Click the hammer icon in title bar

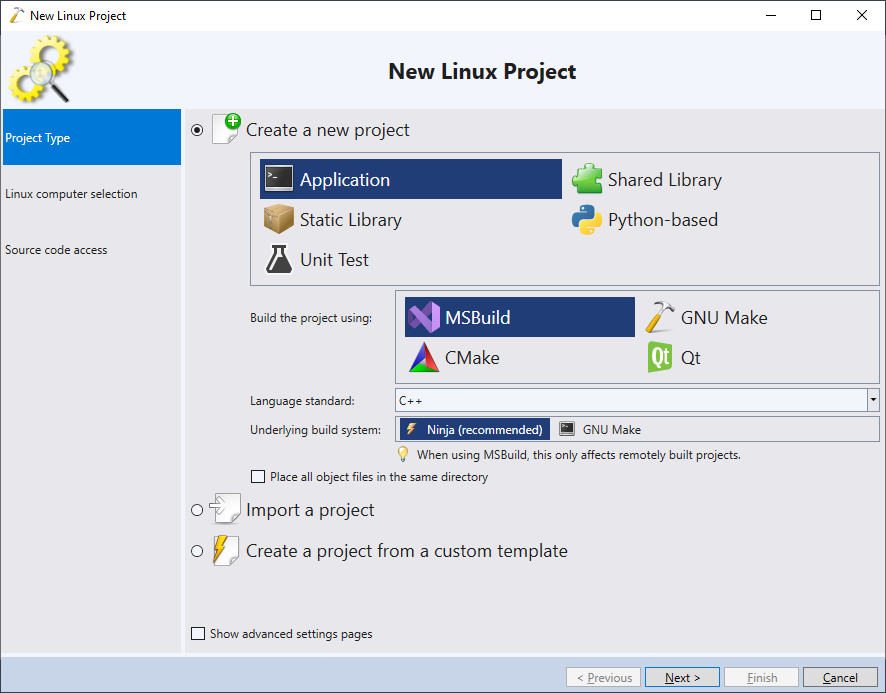point(17,15)
